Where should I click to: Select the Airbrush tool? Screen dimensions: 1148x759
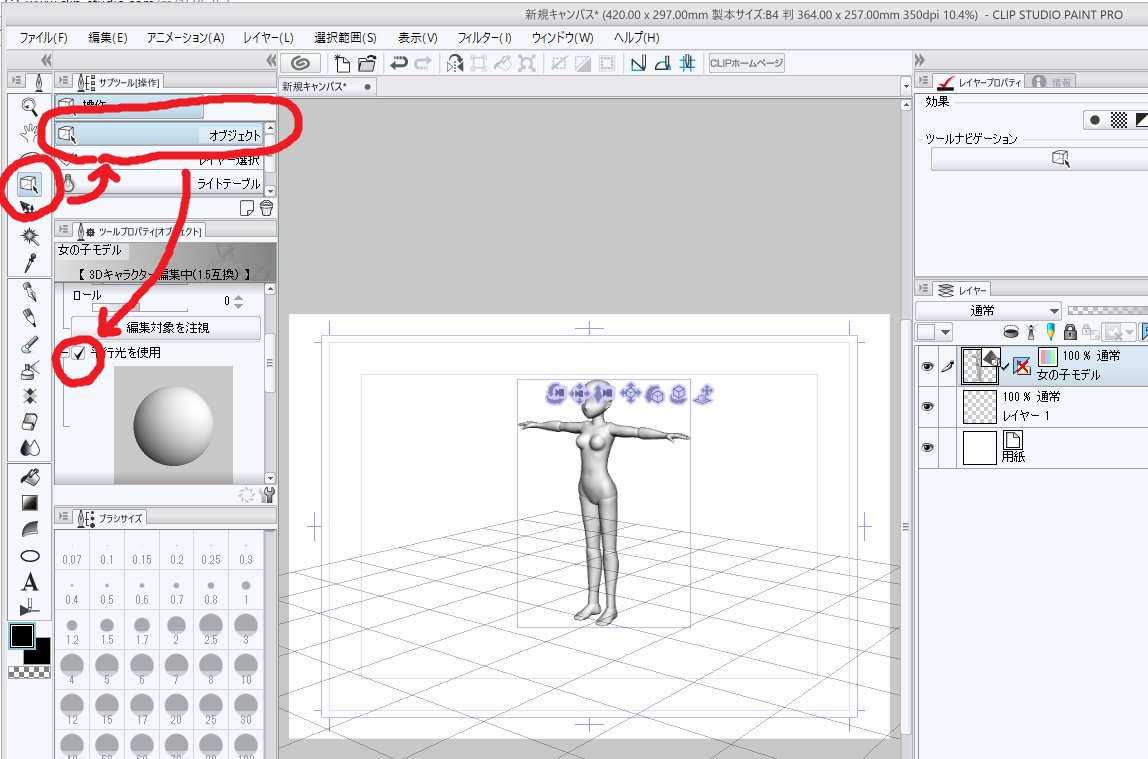tap(29, 370)
